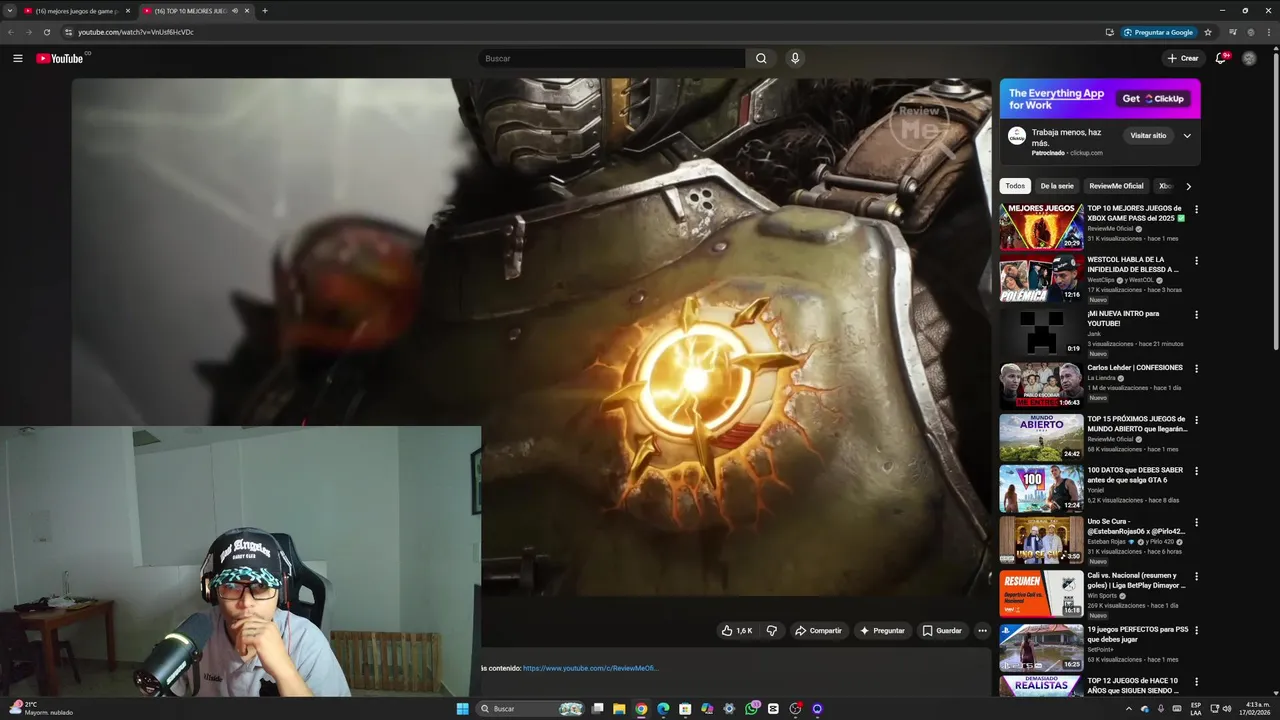Reload the page in browser toolbar
The image size is (1280, 720).
coord(46,32)
